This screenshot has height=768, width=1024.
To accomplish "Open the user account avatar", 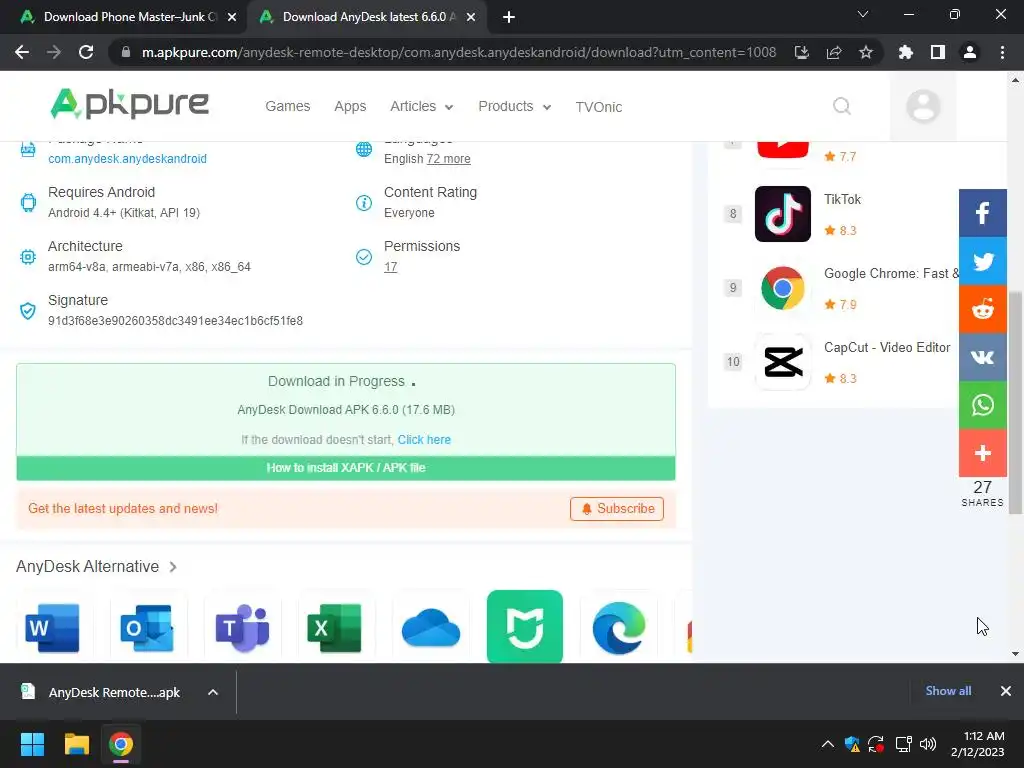I will [x=923, y=106].
